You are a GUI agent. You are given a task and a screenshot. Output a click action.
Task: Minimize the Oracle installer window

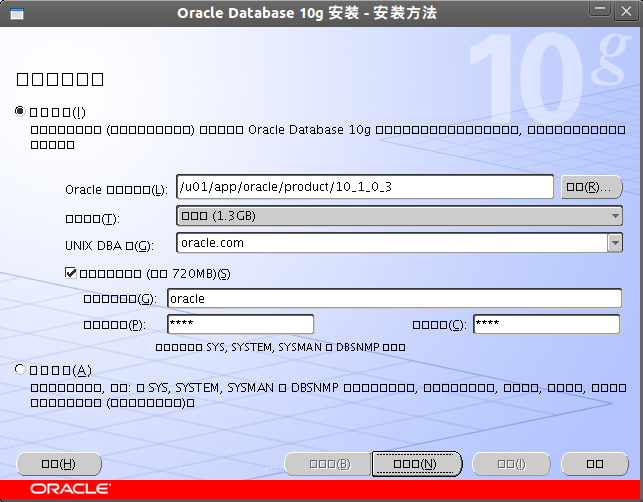tap(600, 9)
